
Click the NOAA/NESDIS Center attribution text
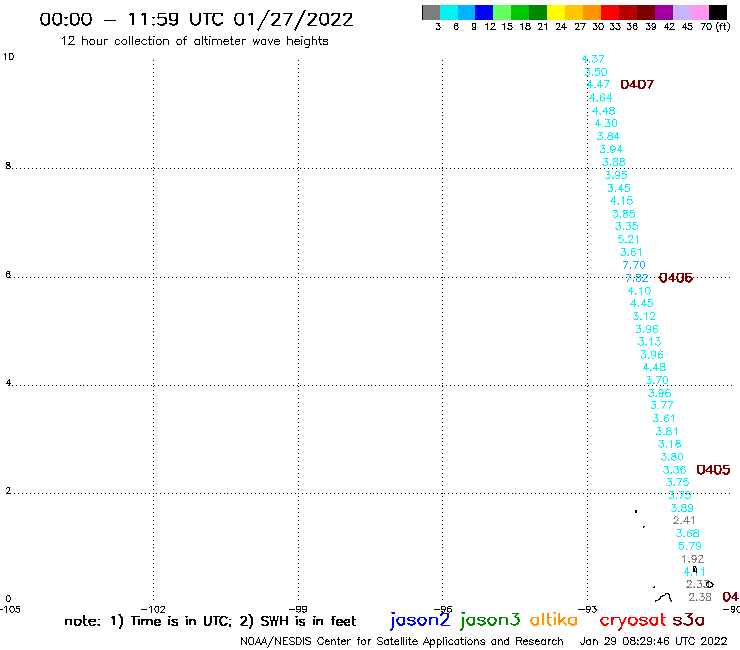402,641
